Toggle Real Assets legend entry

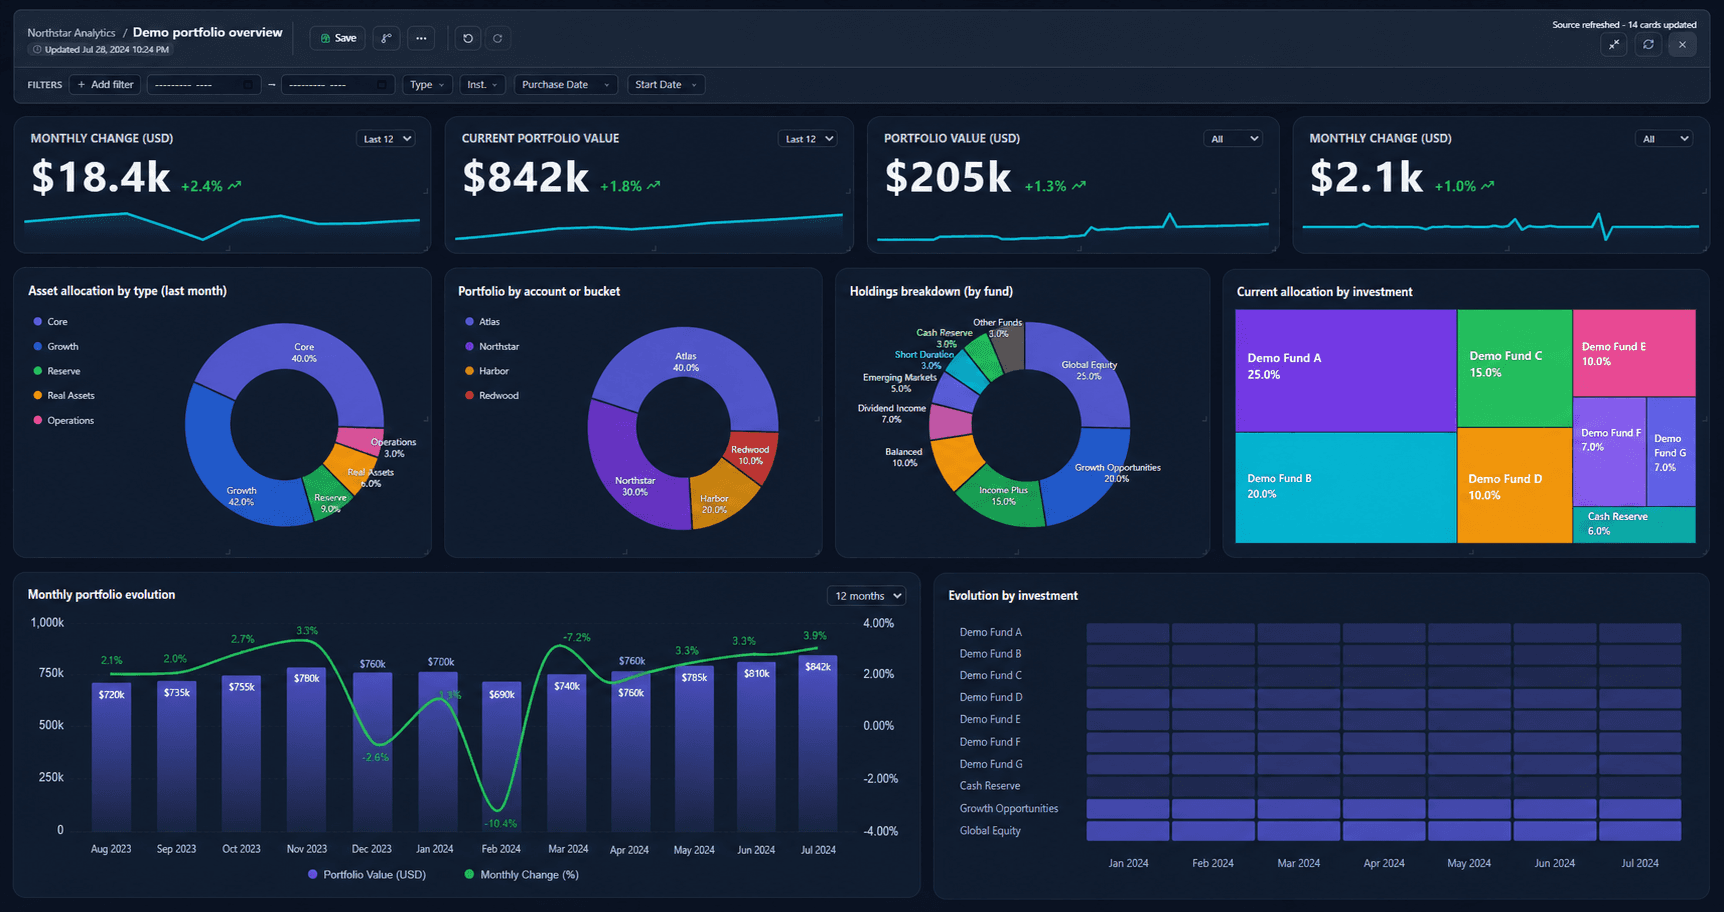(x=64, y=396)
